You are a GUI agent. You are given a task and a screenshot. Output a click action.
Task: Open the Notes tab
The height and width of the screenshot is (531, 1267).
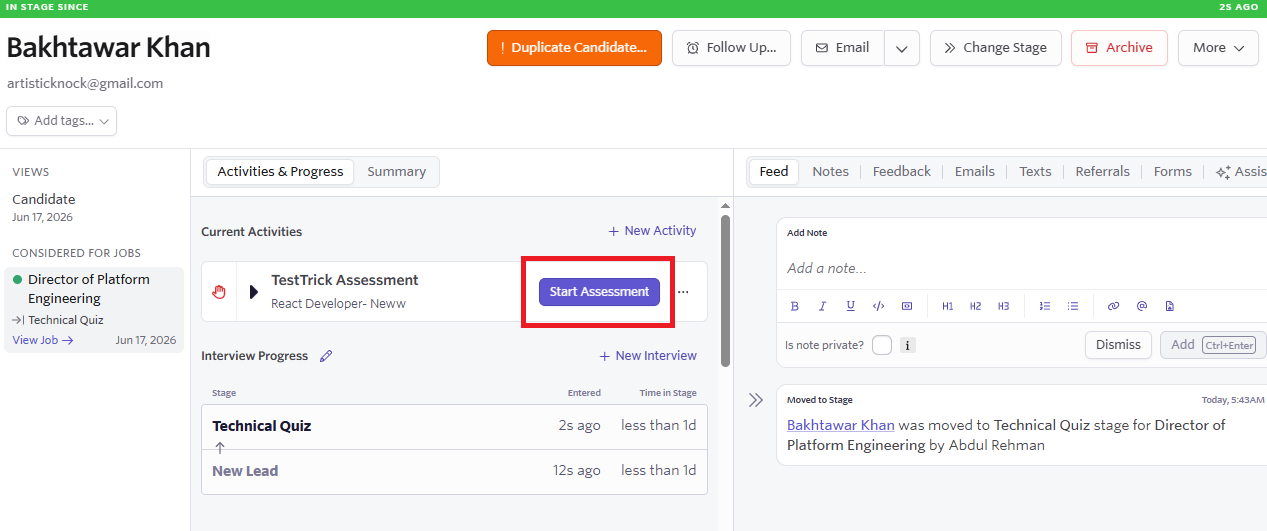point(830,172)
